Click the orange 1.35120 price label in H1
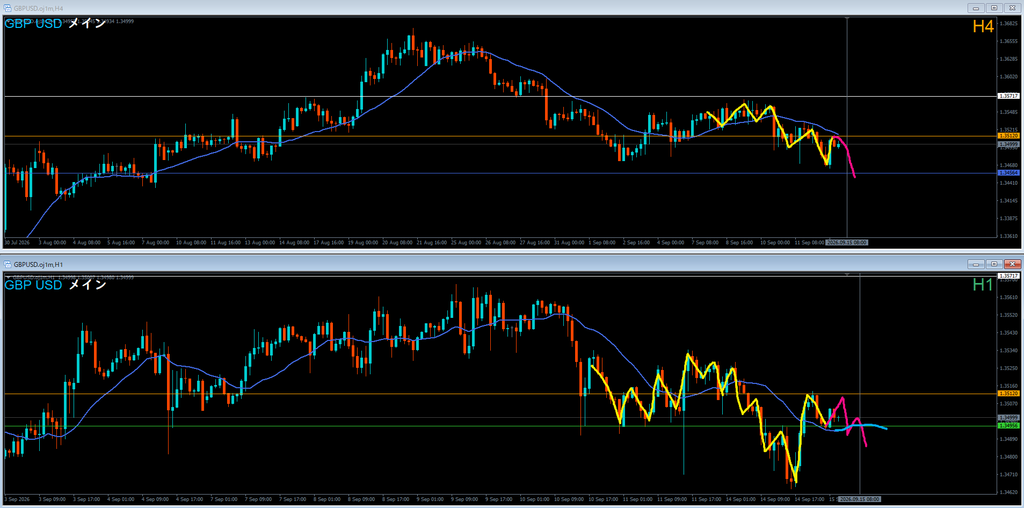1024x508 pixels. [1010, 394]
